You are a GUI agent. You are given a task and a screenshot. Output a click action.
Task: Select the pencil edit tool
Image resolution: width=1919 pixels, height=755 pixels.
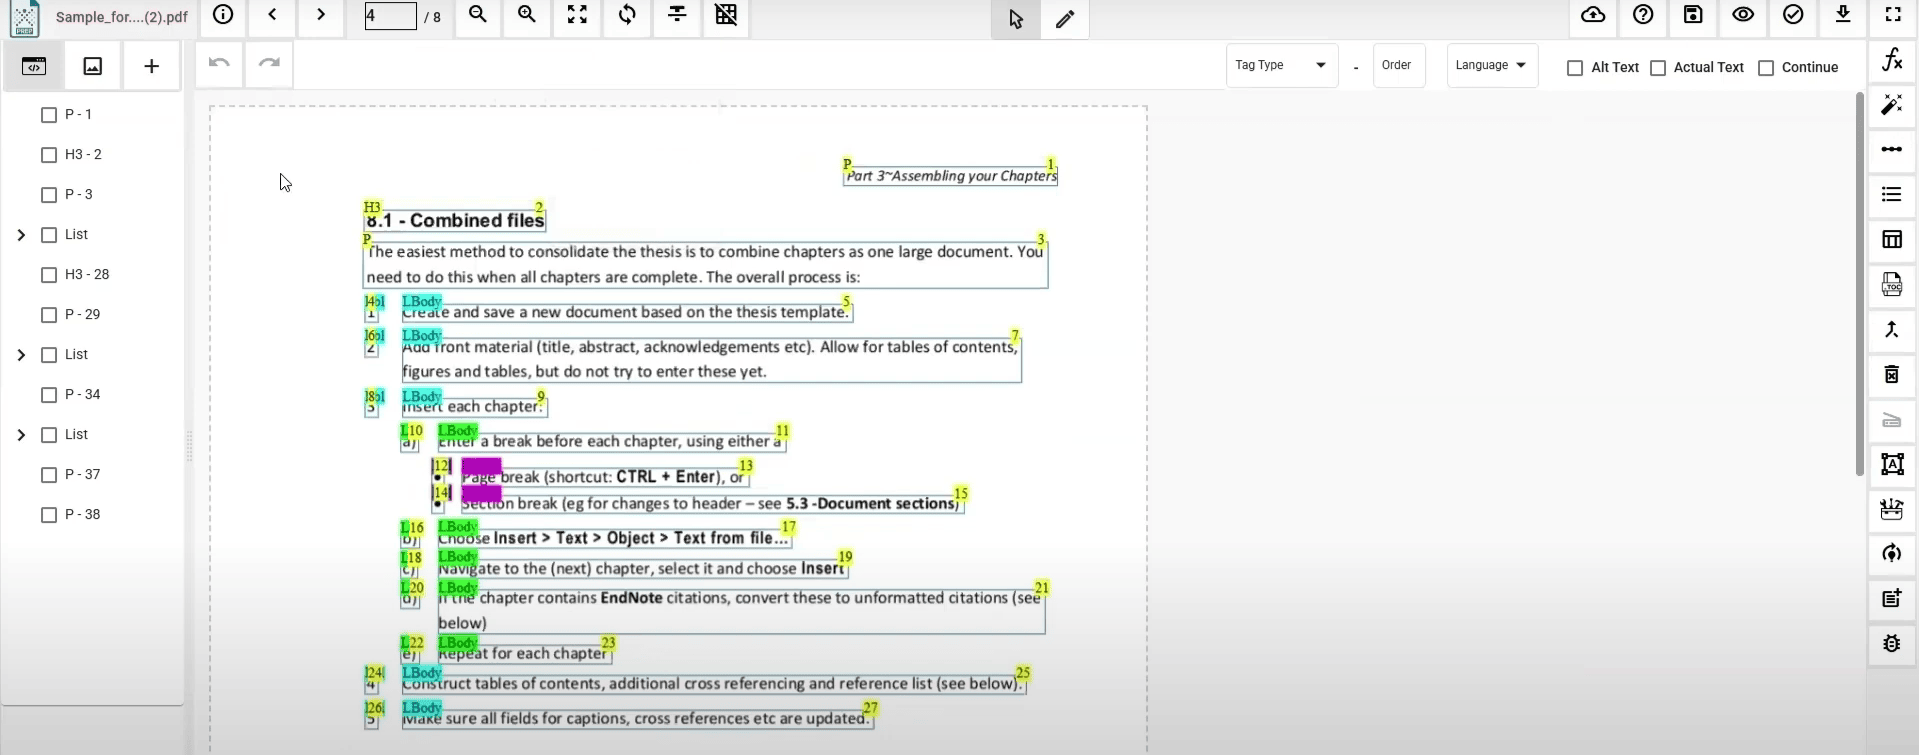click(x=1065, y=19)
